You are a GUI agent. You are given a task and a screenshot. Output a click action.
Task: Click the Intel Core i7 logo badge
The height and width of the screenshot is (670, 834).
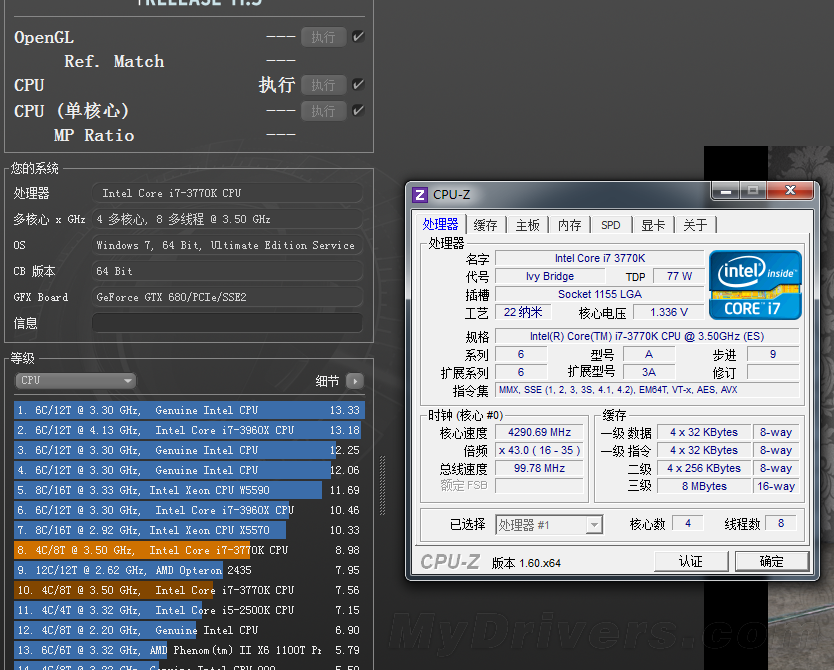755,285
